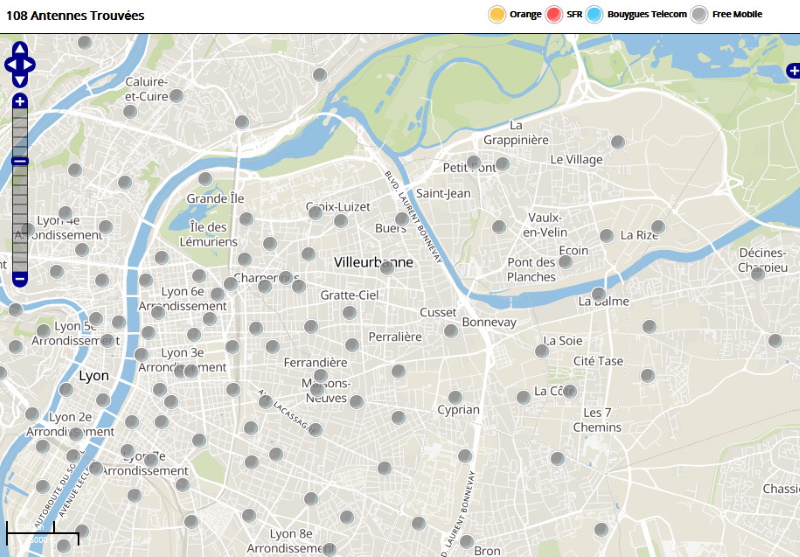
Task: Pan the map north with the up arrow
Action: coord(19,49)
